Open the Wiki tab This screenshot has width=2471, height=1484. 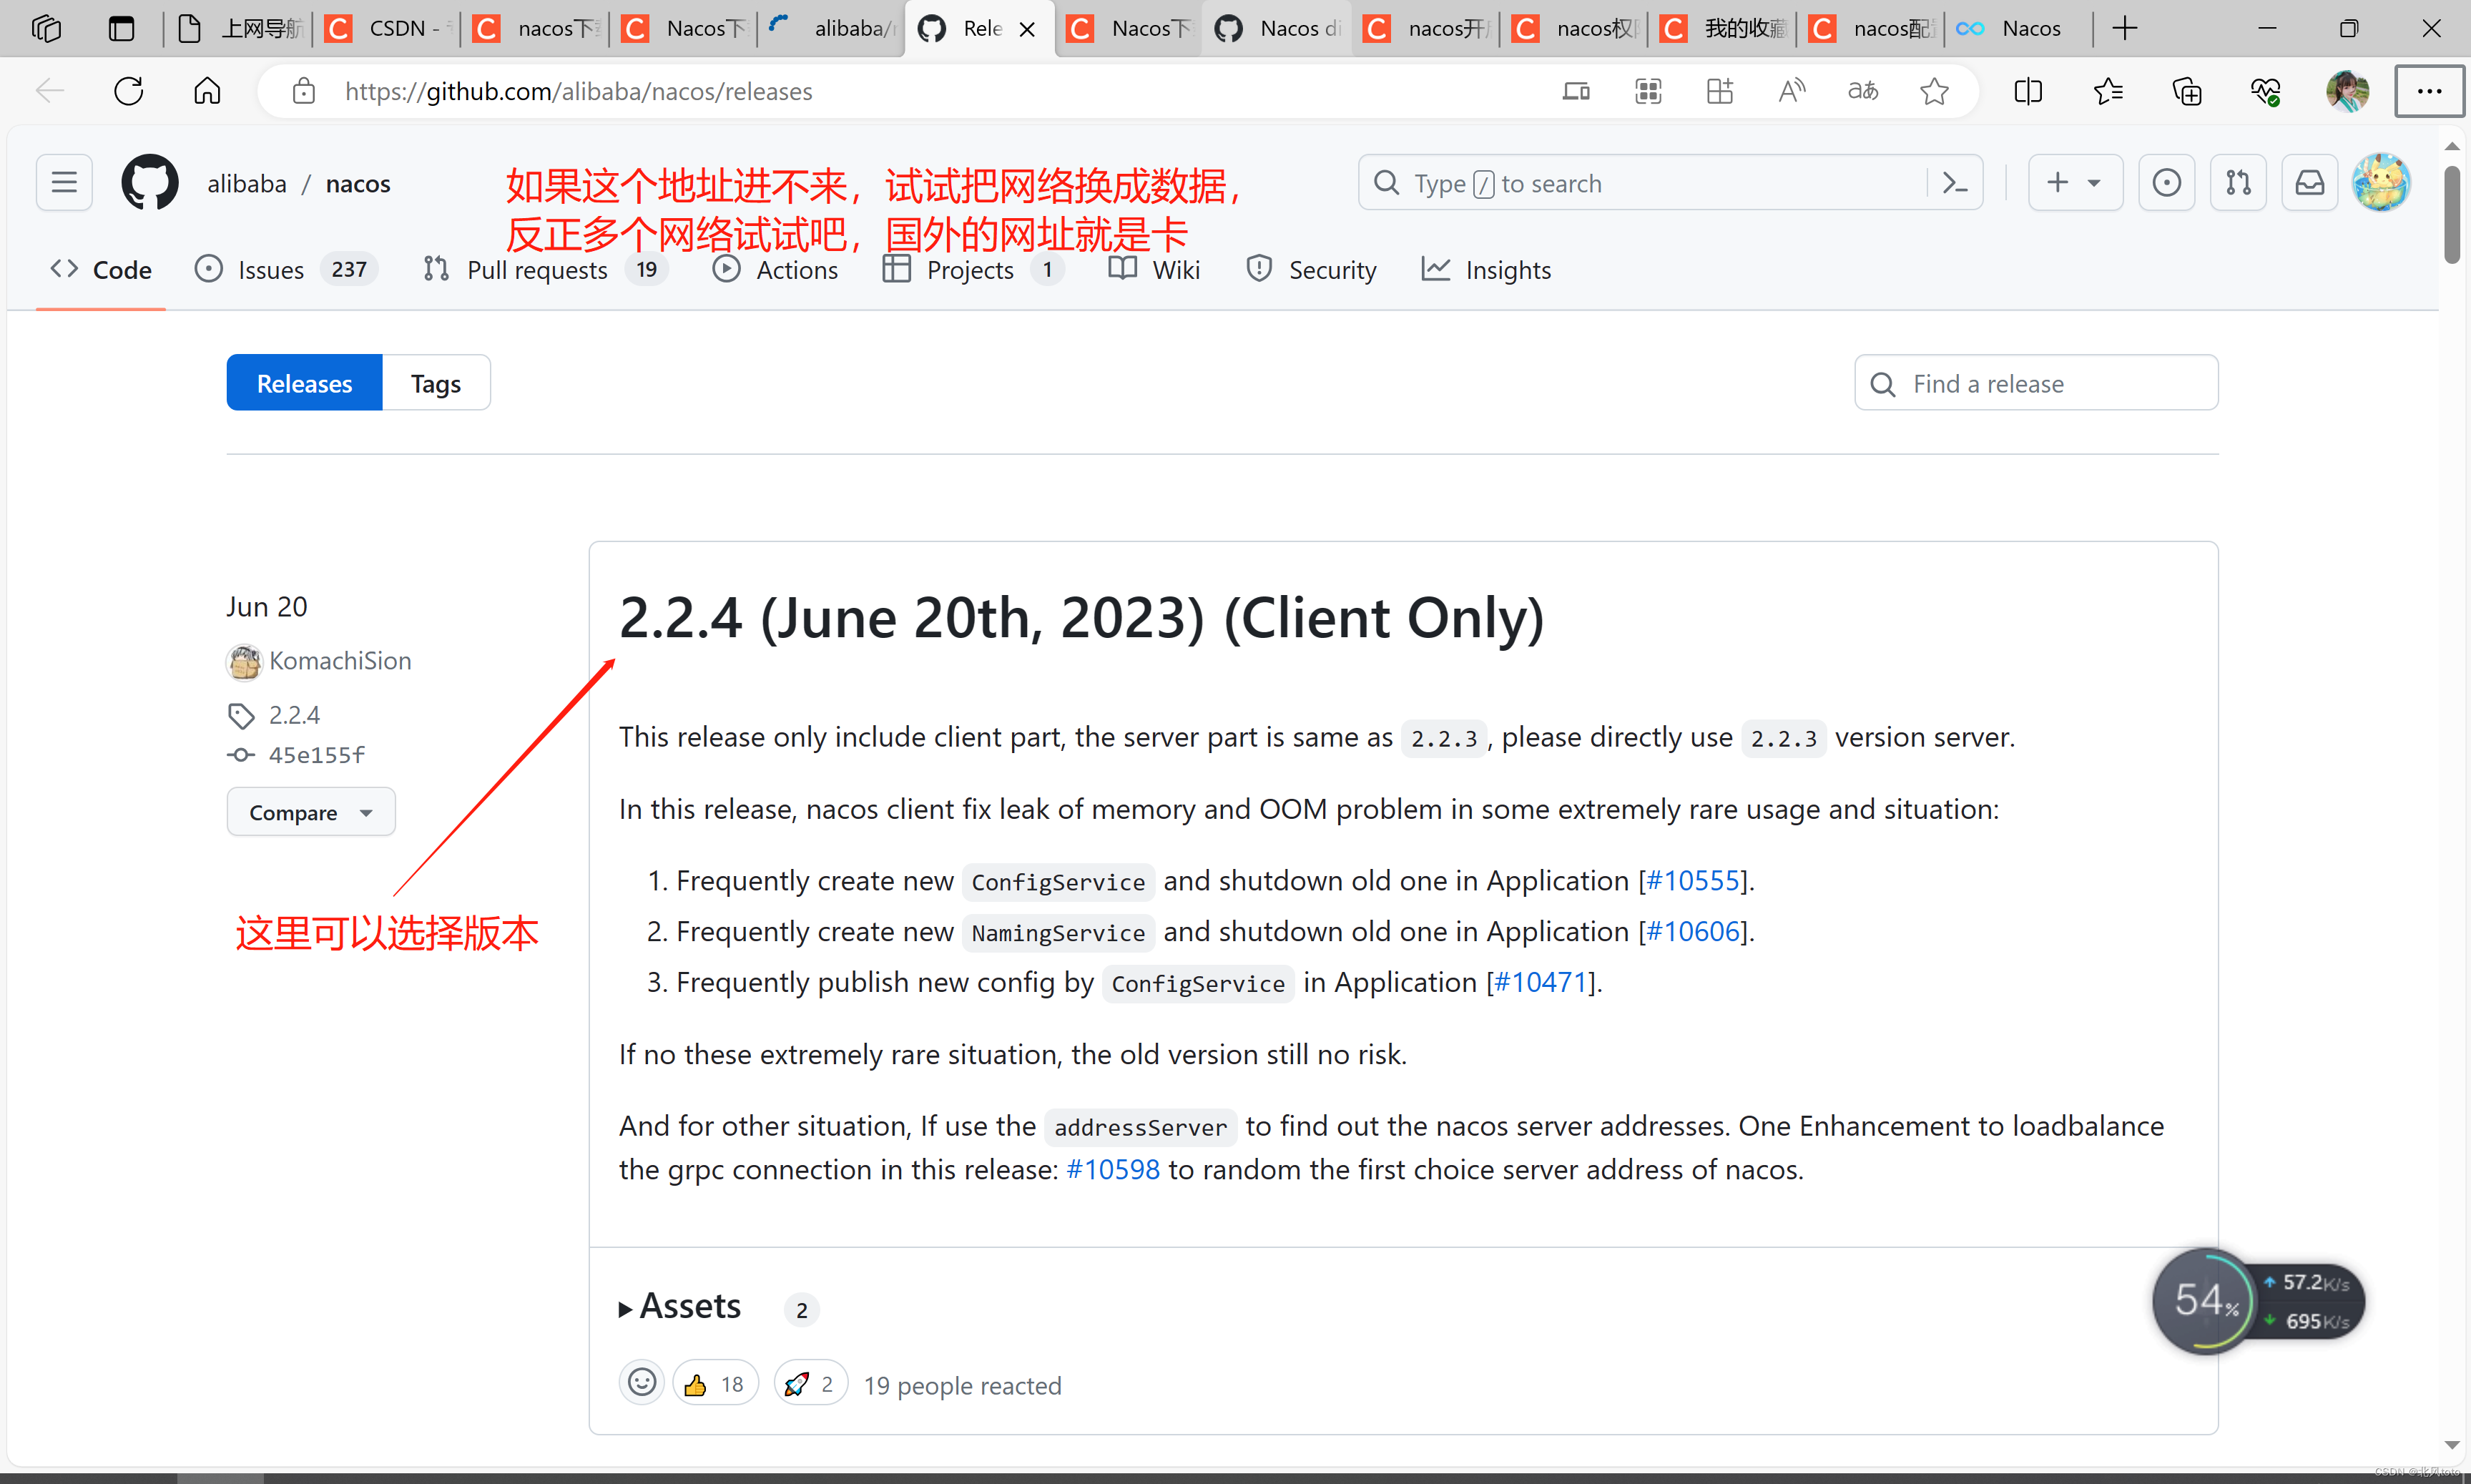coord(1154,269)
